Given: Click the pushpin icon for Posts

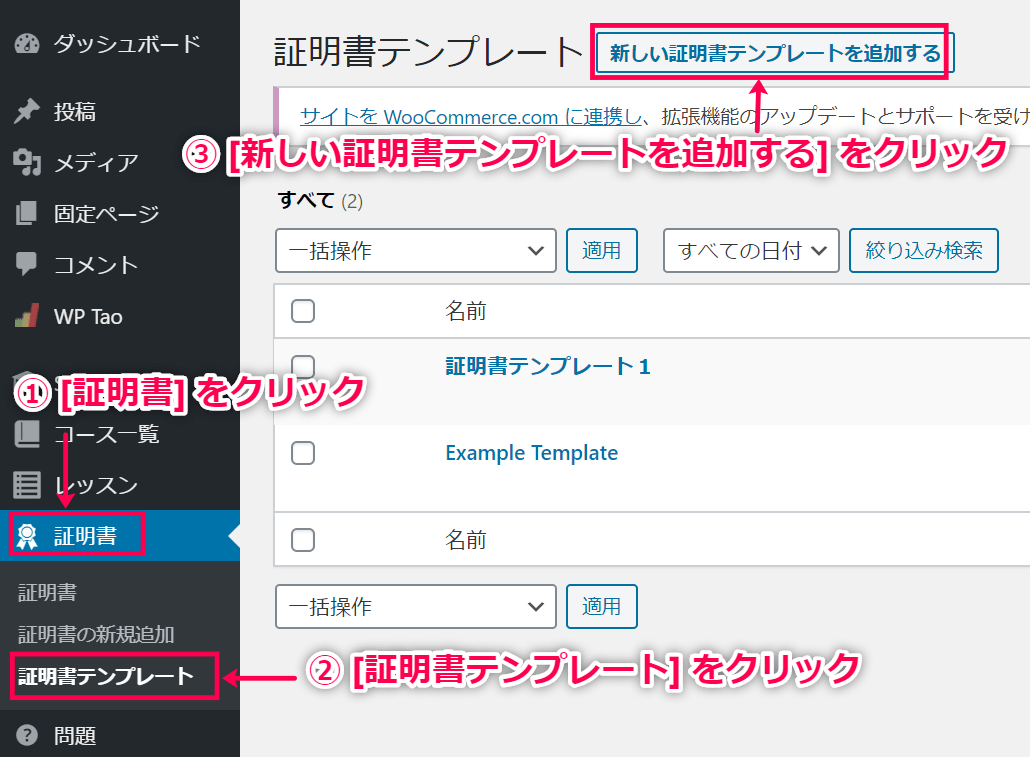Looking at the screenshot, I should (27, 112).
